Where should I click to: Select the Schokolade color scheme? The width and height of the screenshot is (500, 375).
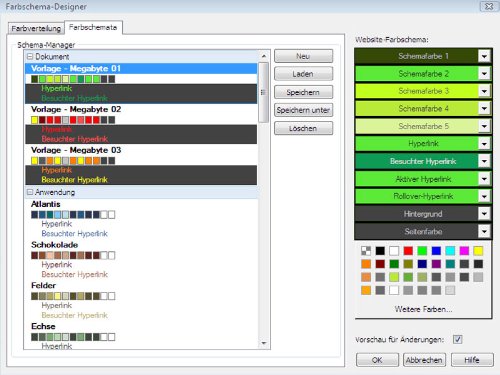click(x=55, y=245)
